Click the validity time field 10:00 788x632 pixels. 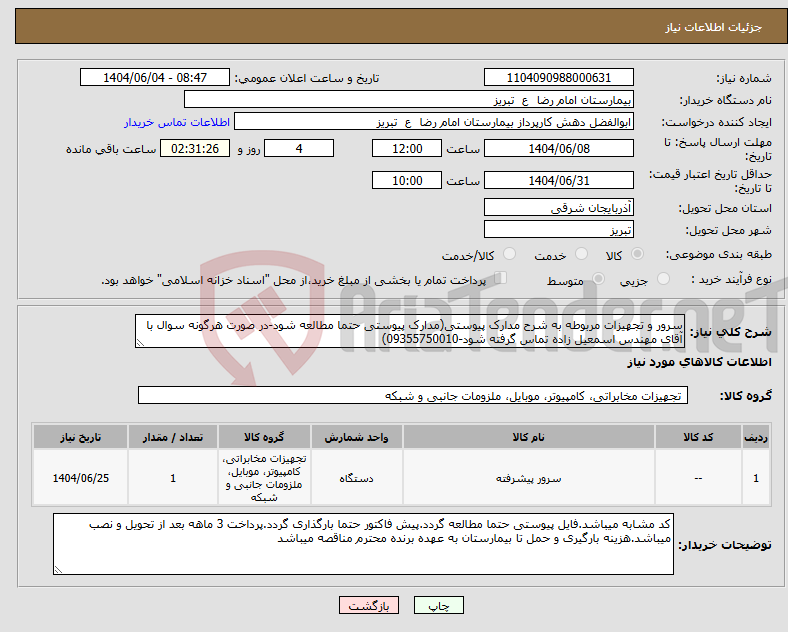click(407, 180)
